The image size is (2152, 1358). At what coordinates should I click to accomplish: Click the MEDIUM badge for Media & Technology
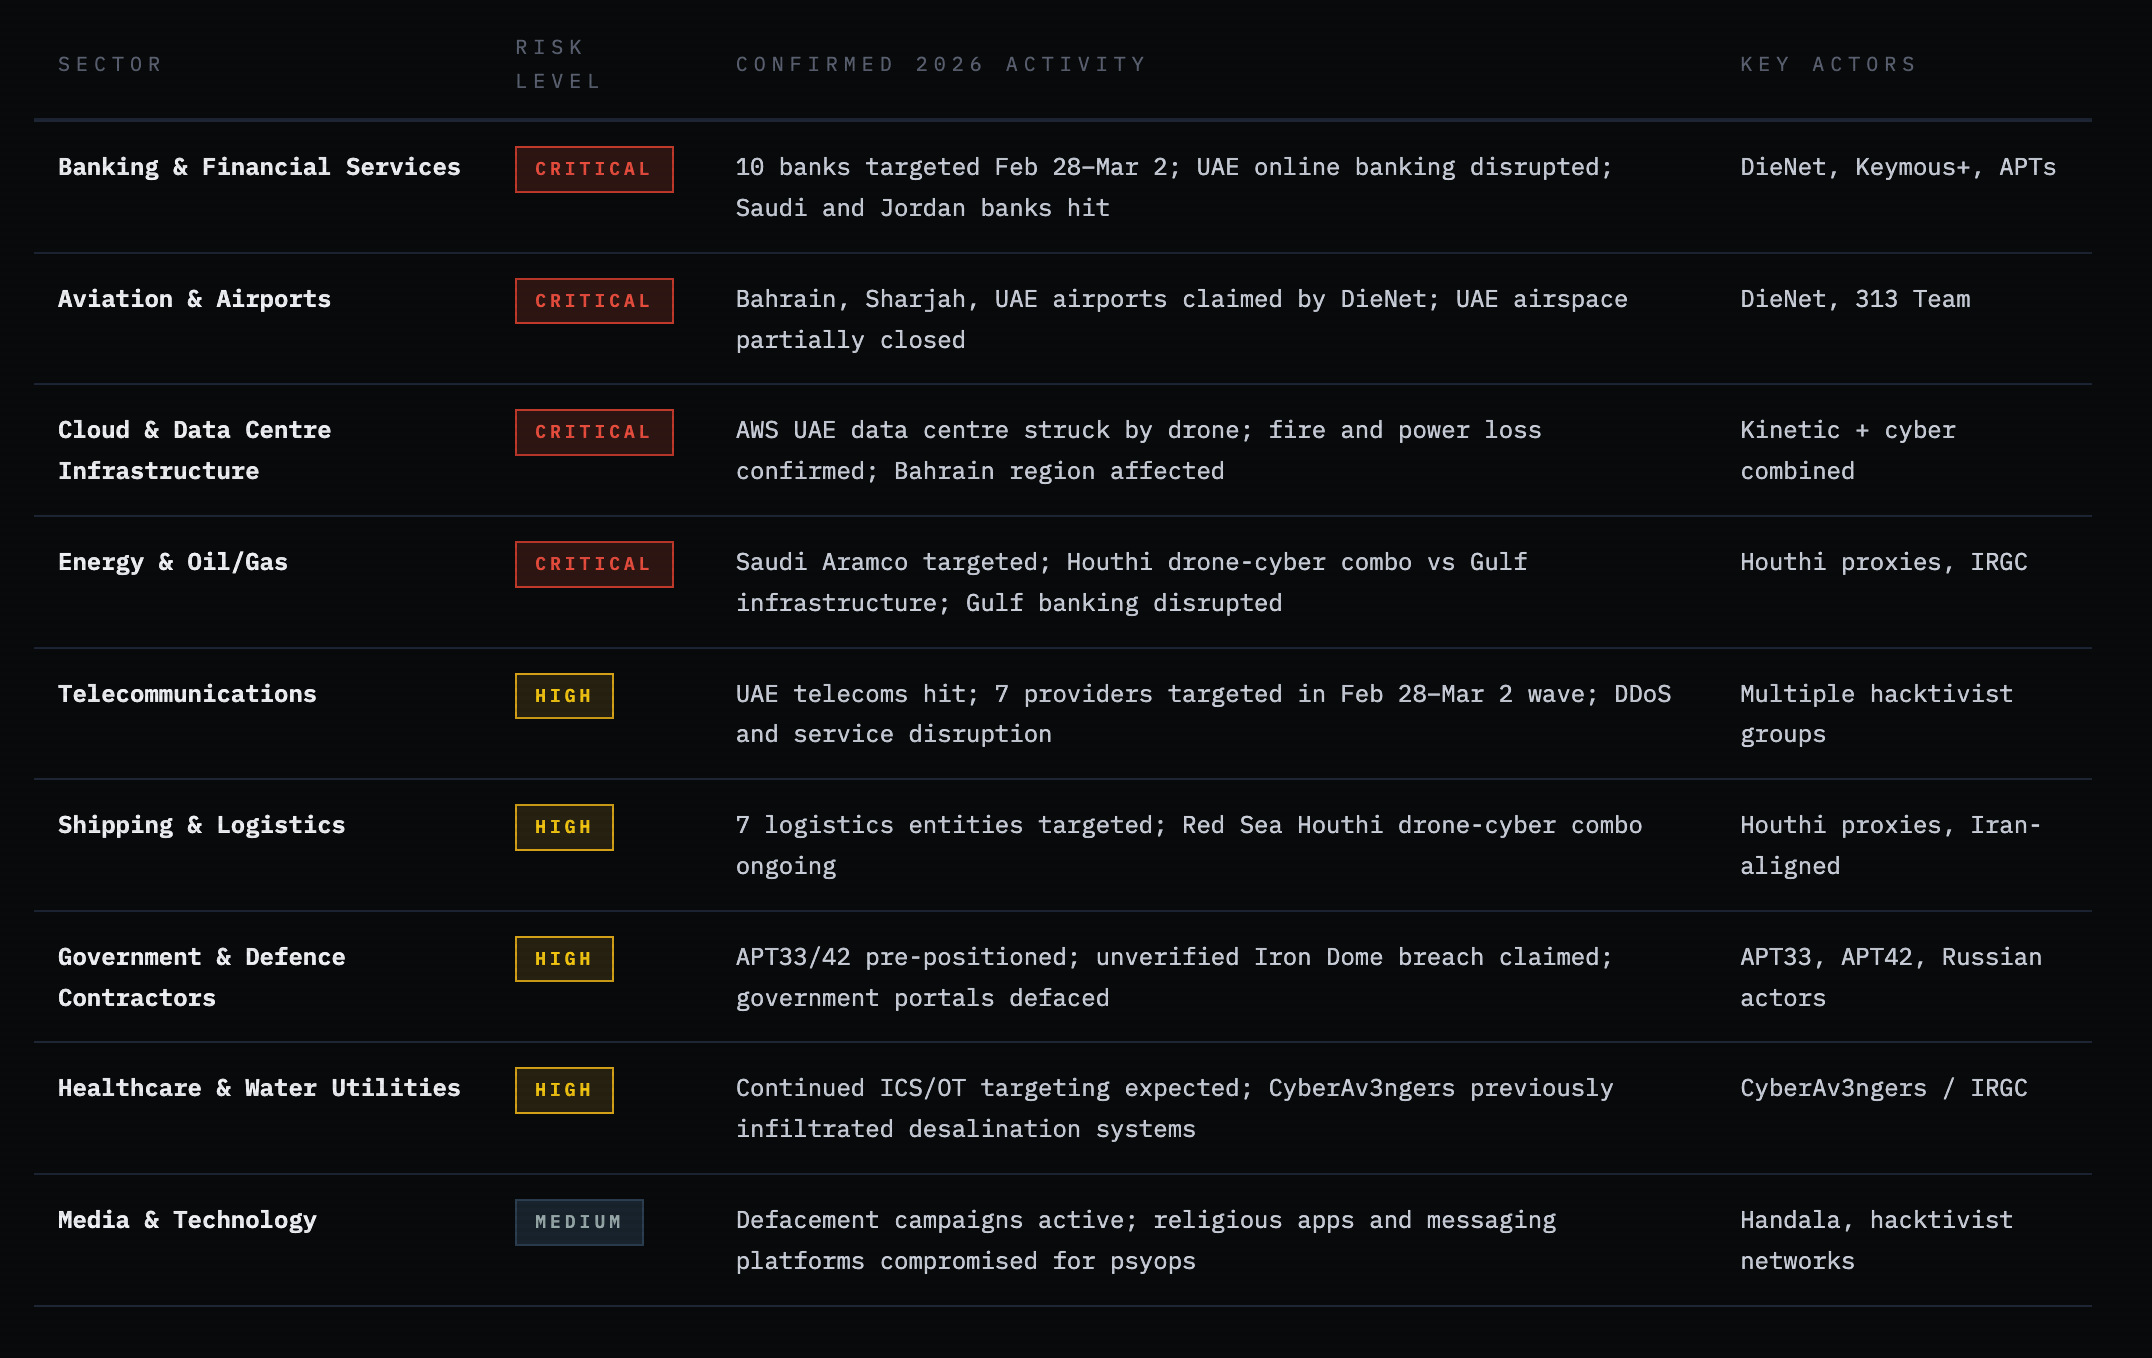tap(579, 1222)
